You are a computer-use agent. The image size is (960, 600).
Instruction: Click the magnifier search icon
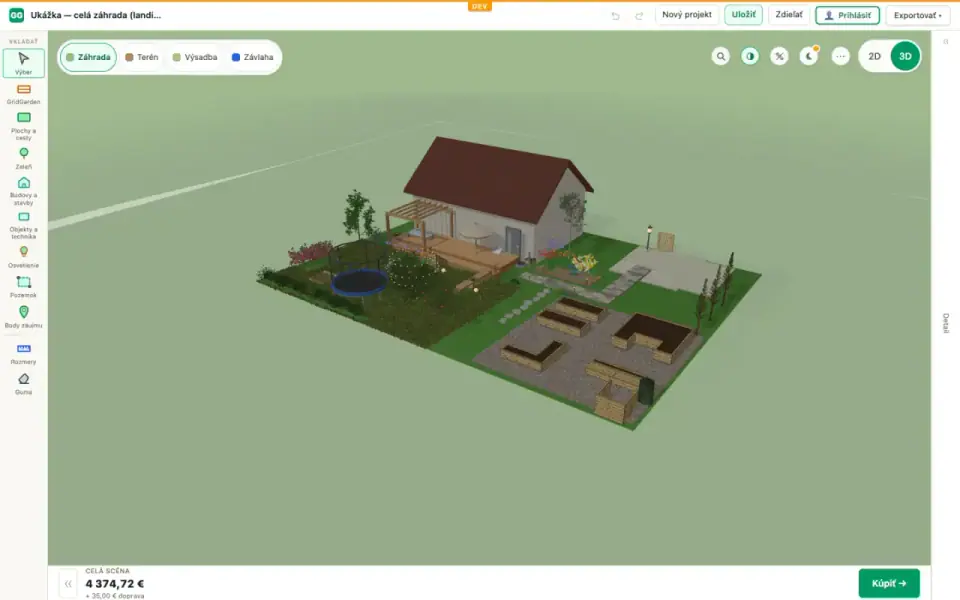721,56
